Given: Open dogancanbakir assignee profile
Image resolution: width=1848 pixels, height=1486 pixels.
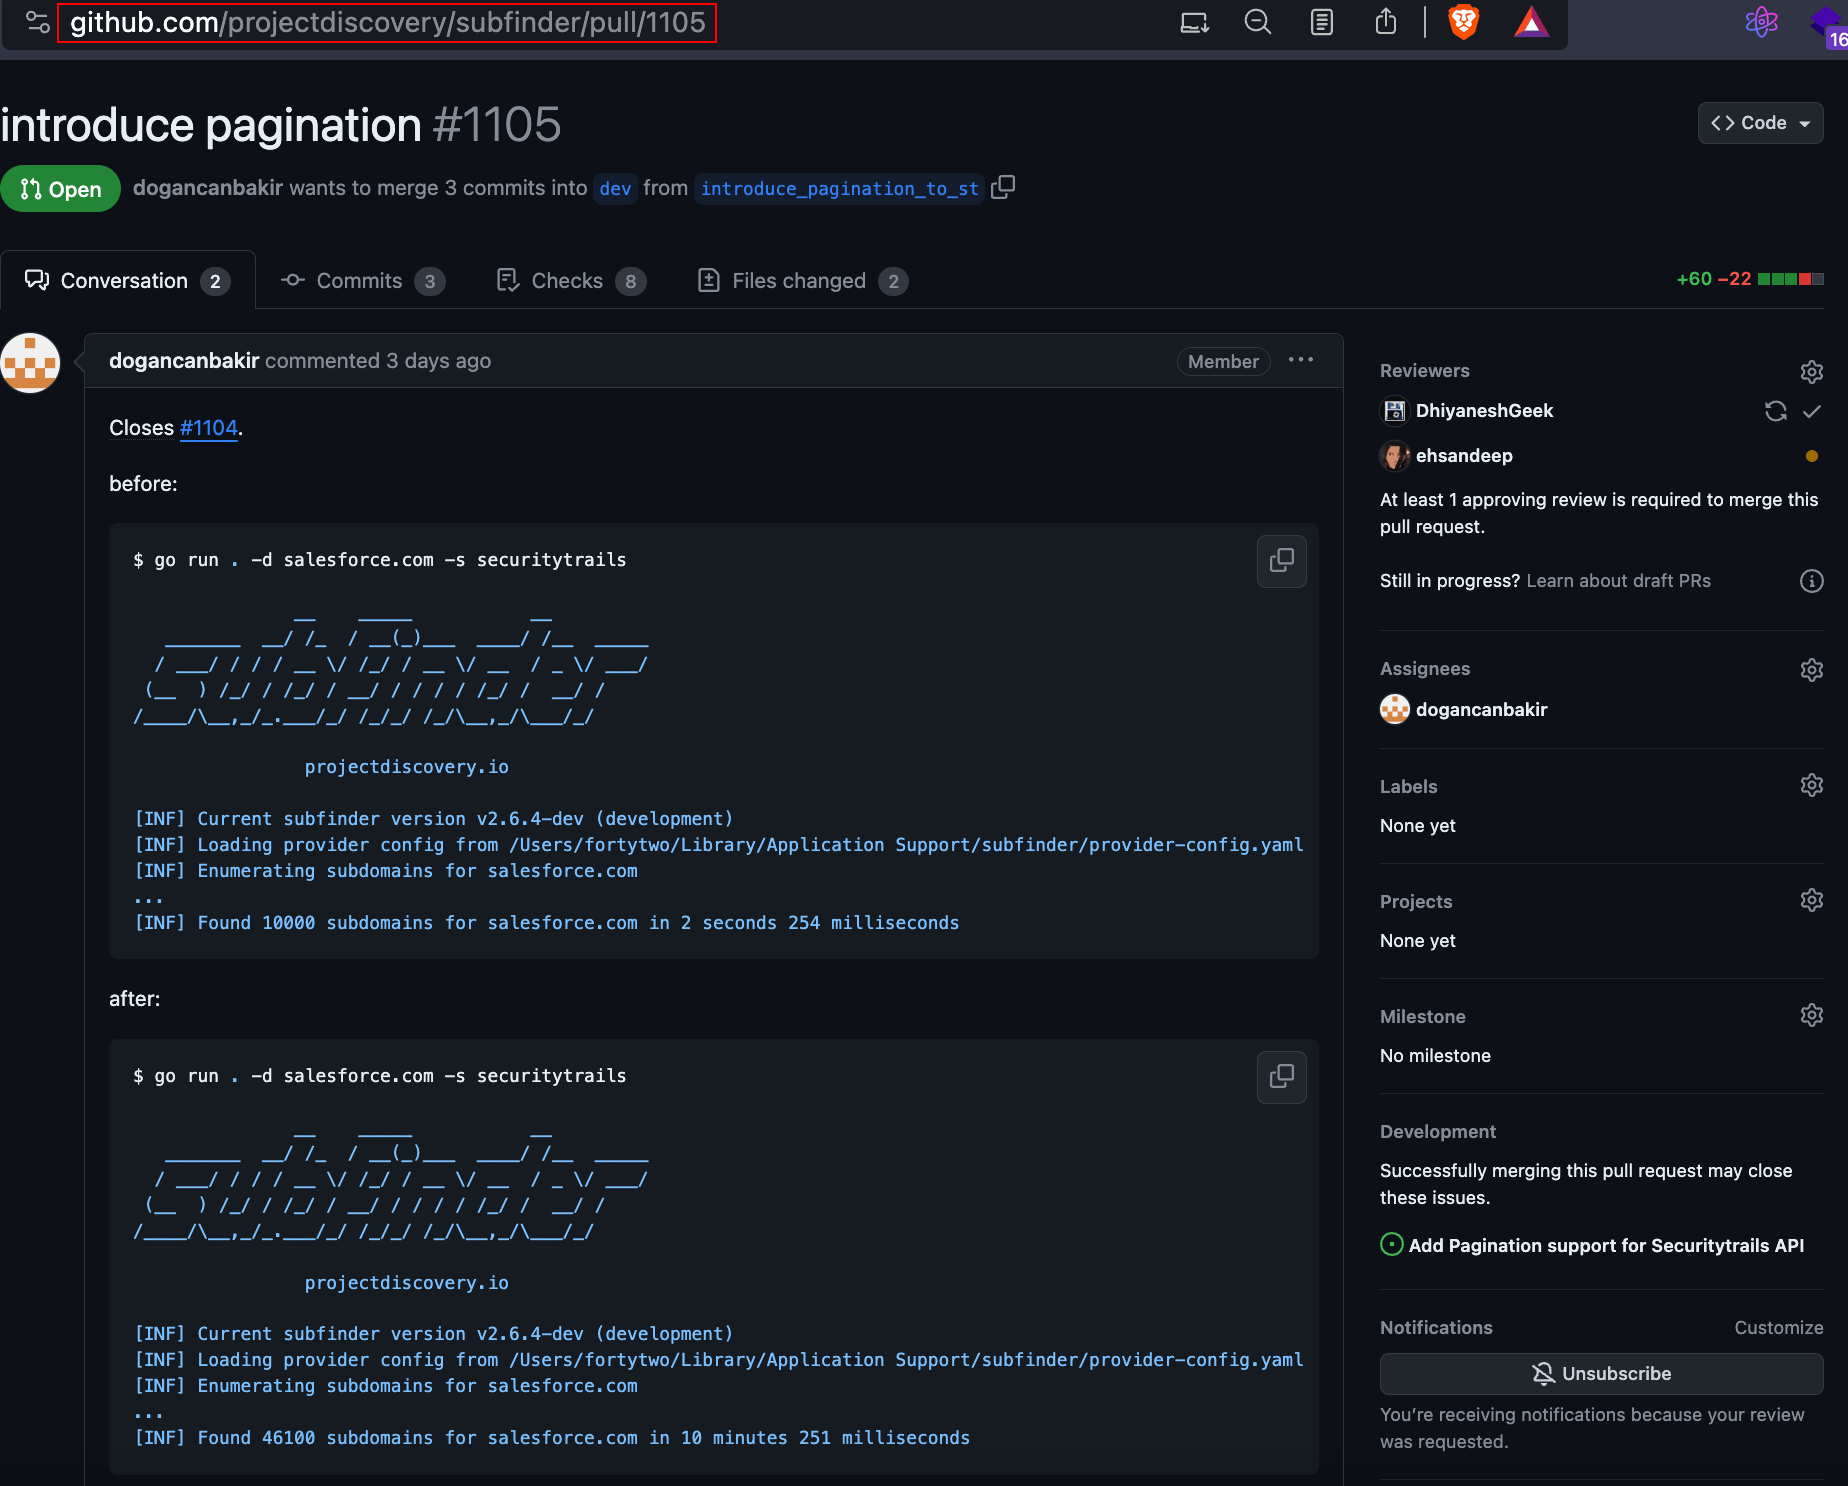Looking at the screenshot, I should [1481, 710].
